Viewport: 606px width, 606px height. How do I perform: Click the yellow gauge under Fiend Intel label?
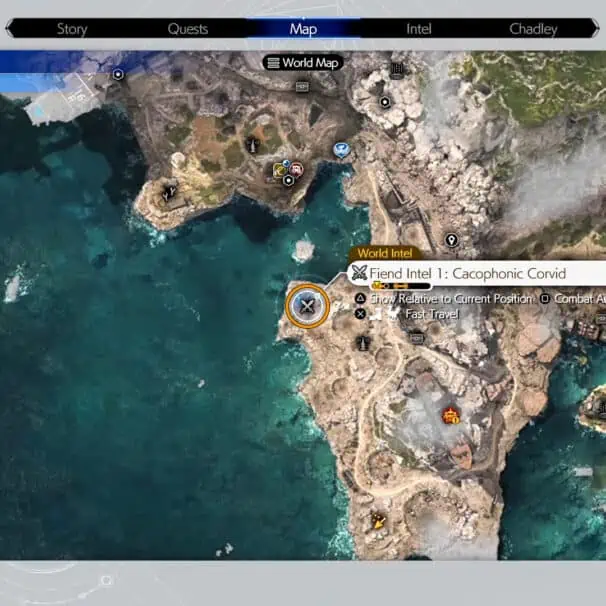[400, 286]
